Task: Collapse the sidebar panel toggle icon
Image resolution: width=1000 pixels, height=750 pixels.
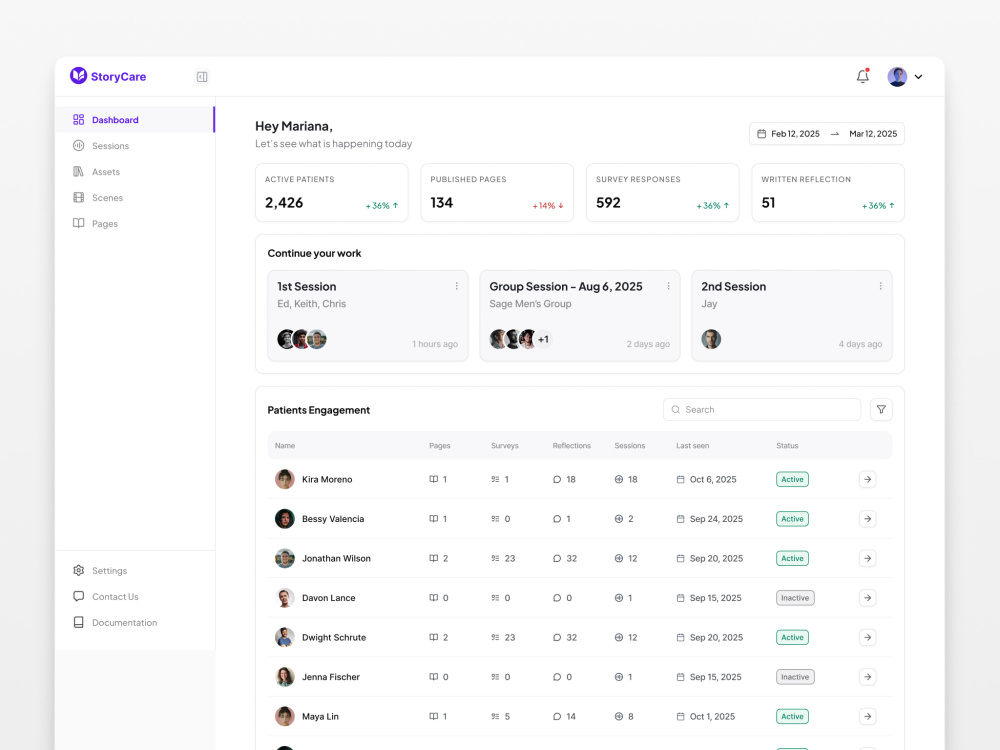Action: (202, 77)
